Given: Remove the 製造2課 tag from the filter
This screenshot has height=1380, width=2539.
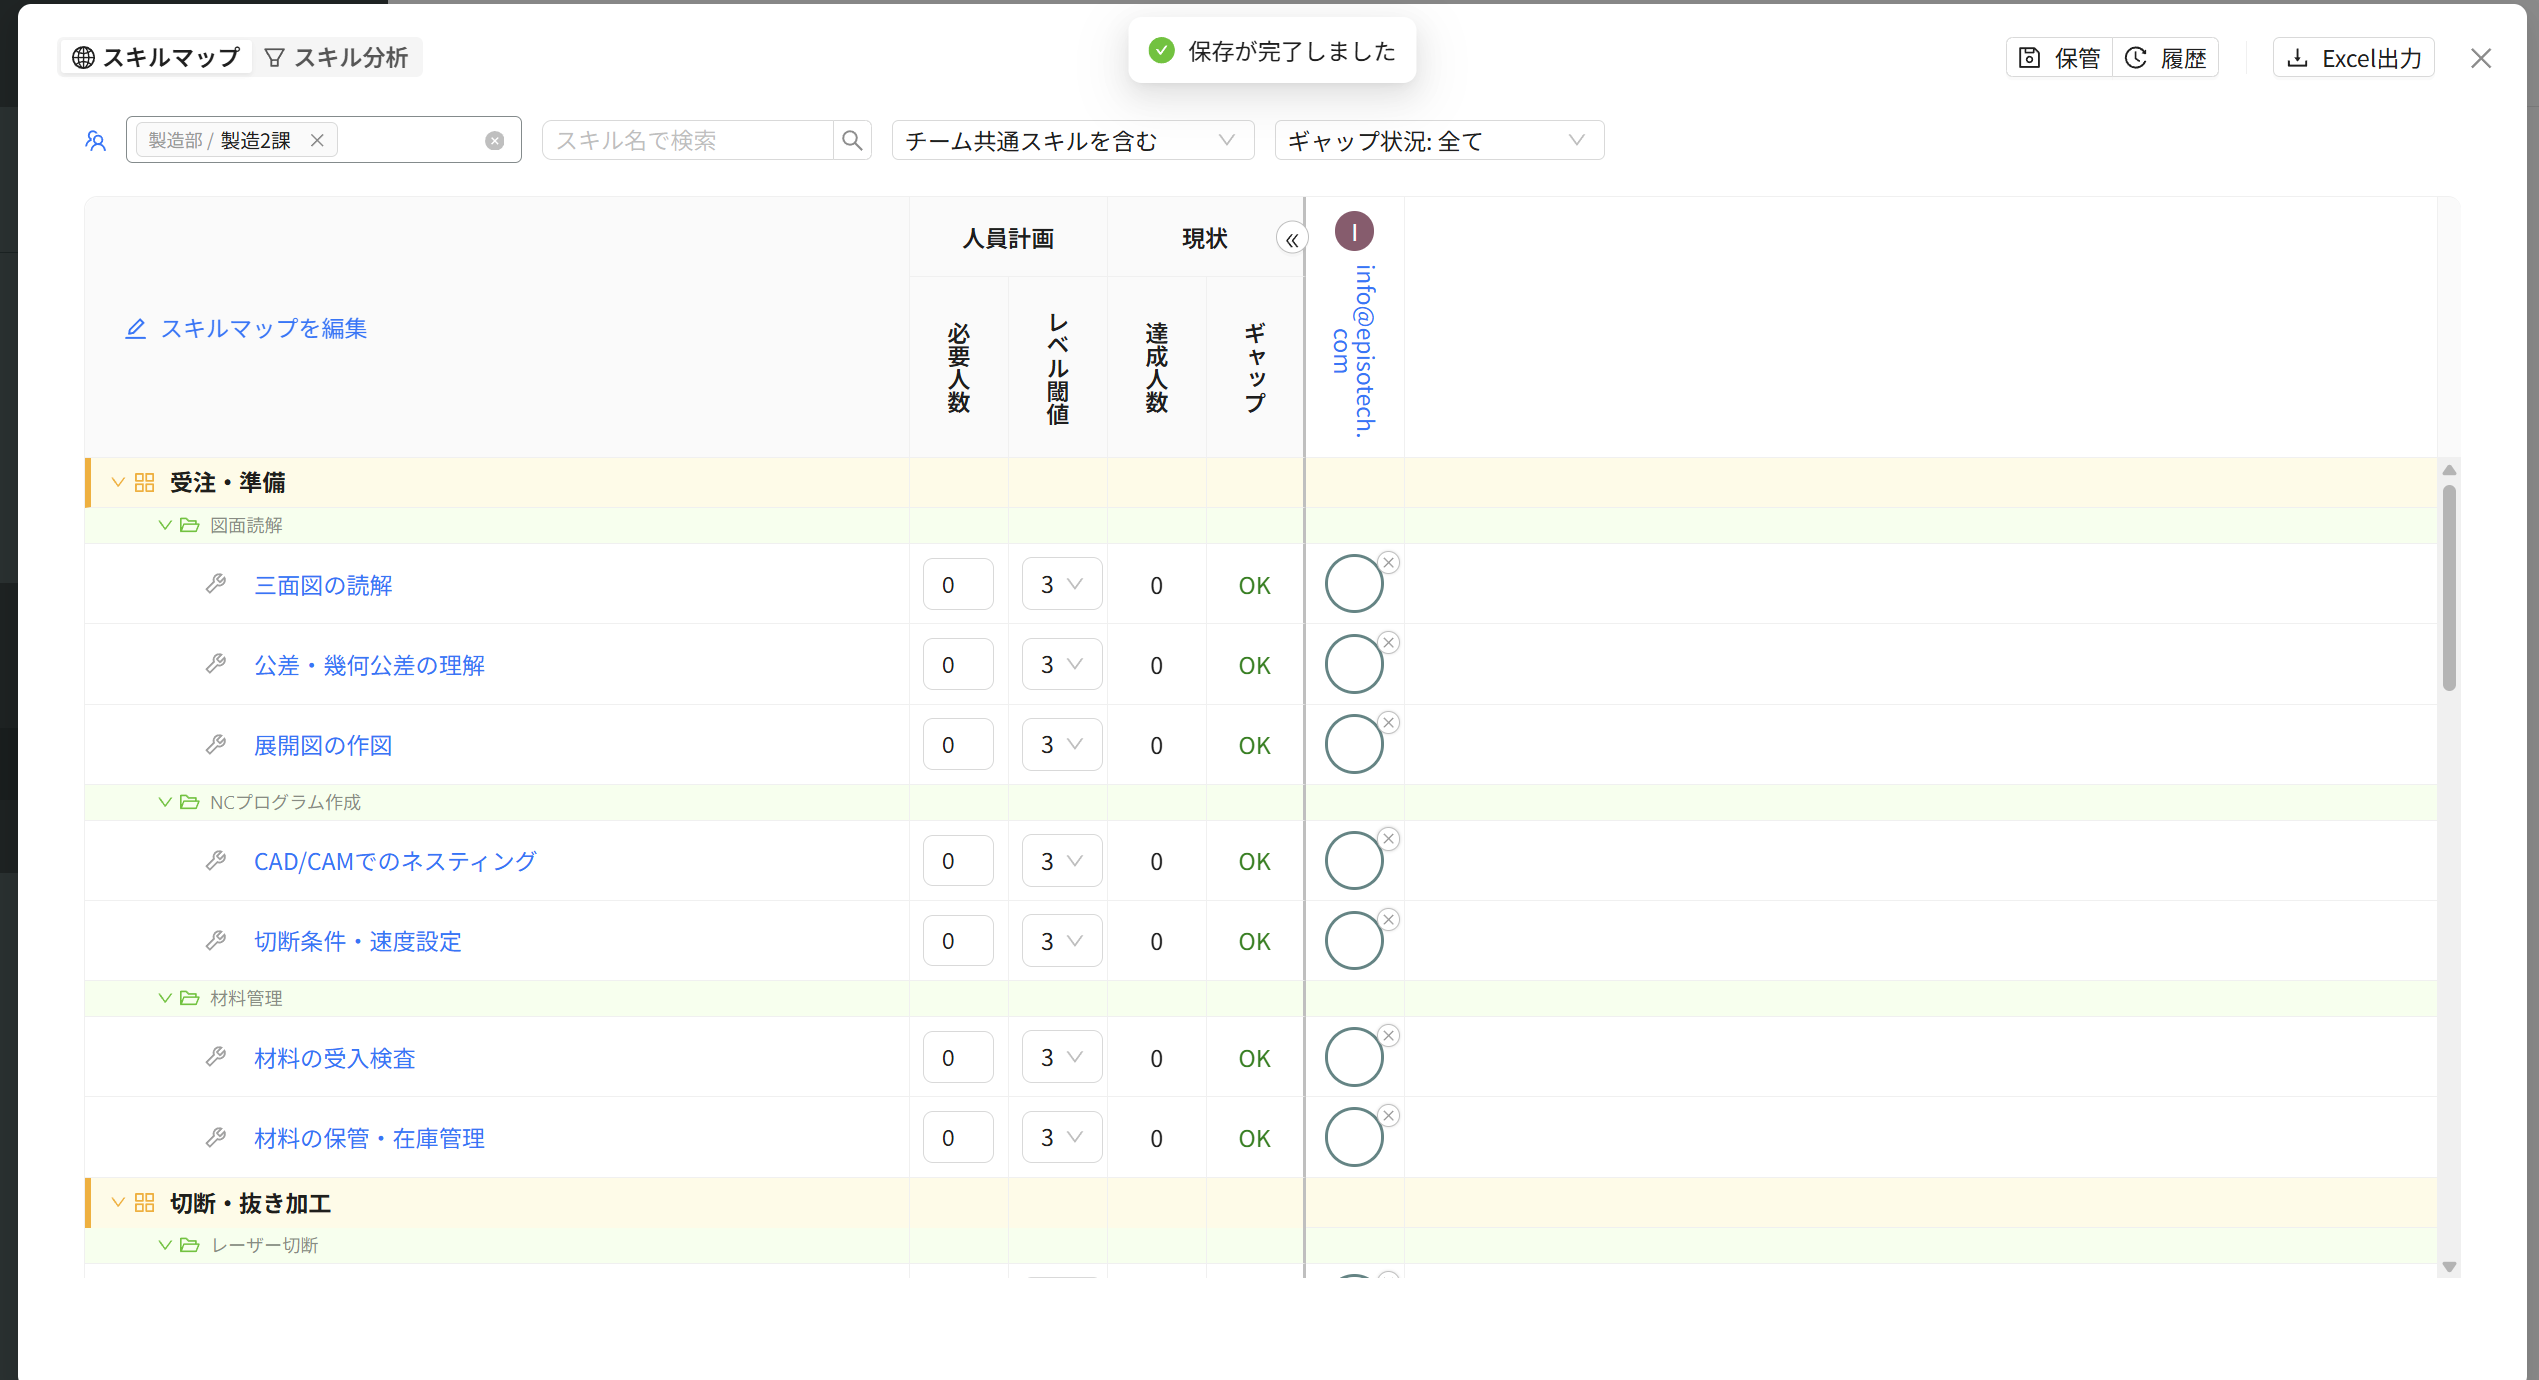Looking at the screenshot, I should coord(317,140).
